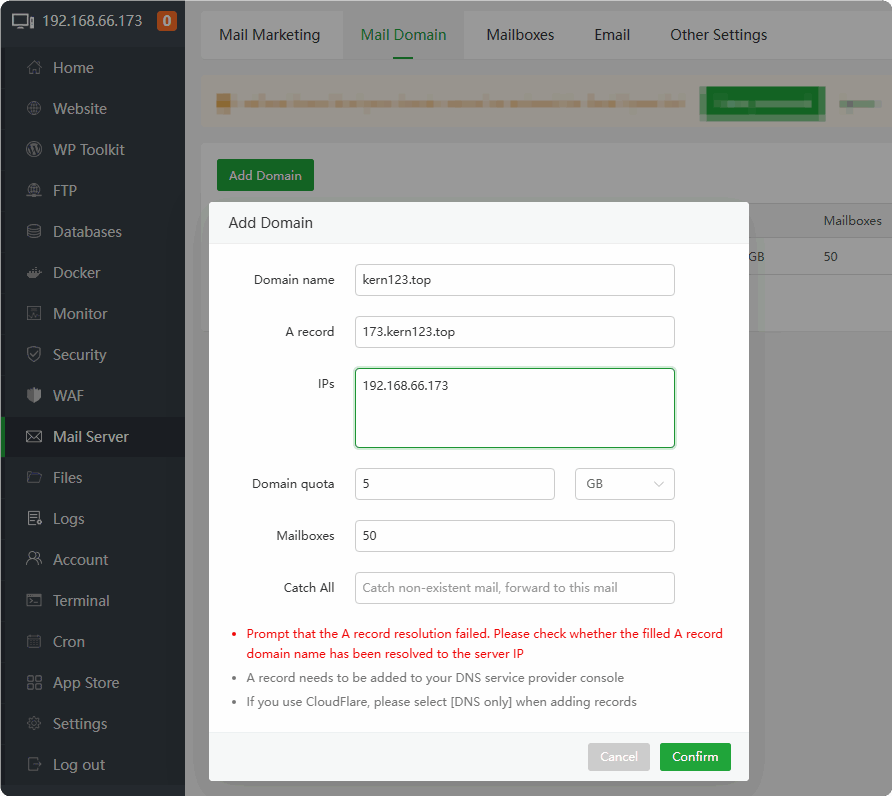Open Website via its globe icon
The image size is (892, 796).
tap(34, 109)
